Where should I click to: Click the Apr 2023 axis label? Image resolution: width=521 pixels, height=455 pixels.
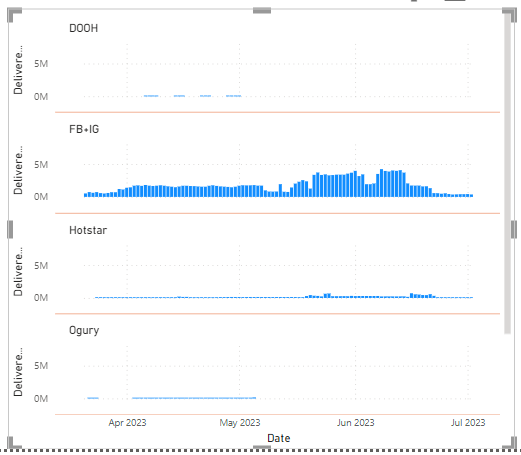tap(127, 423)
